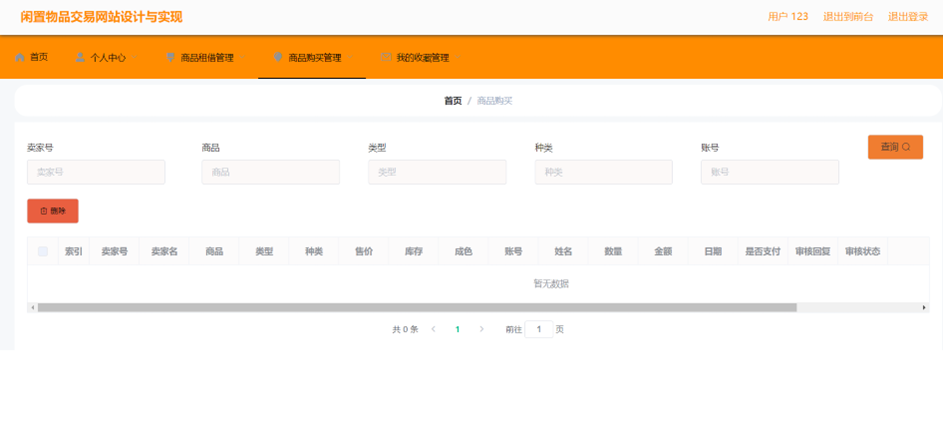Select the table header select-all checkbox
The height and width of the screenshot is (429, 943).
tap(43, 252)
